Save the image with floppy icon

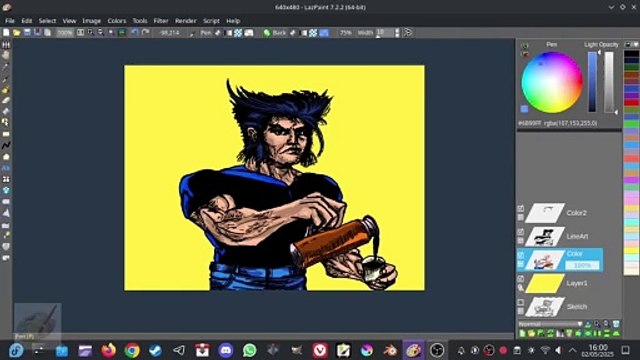coord(27,33)
